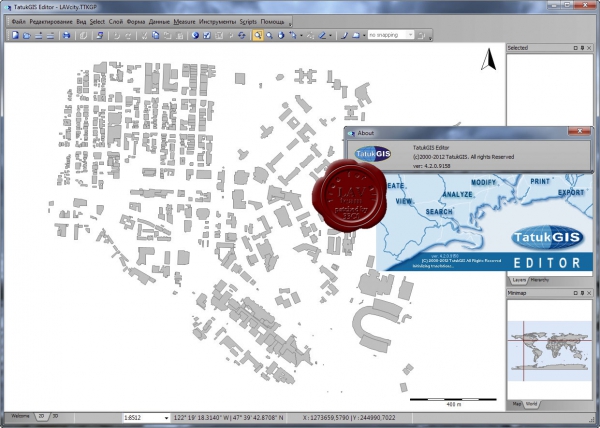Open the Measure menu

pos(184,22)
